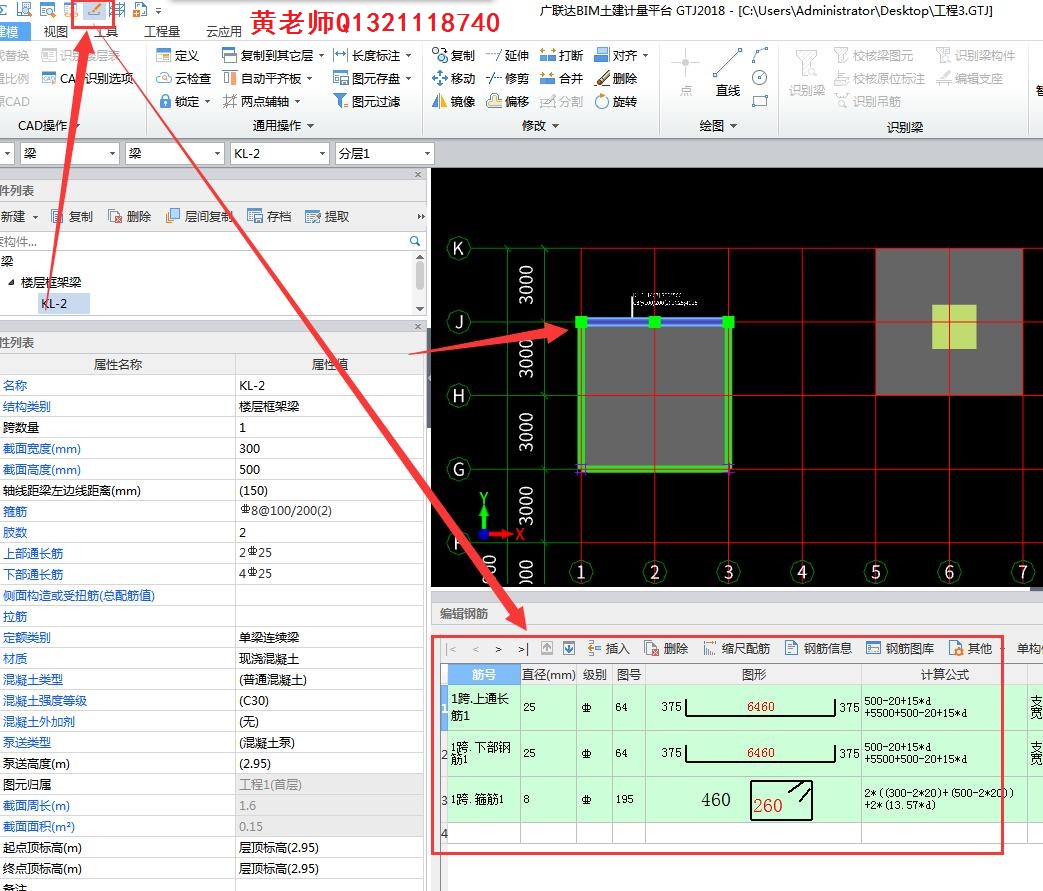Screen dimensions: 1043x891
Task: Click the 定义 (Define) tool icon
Action: point(164,55)
